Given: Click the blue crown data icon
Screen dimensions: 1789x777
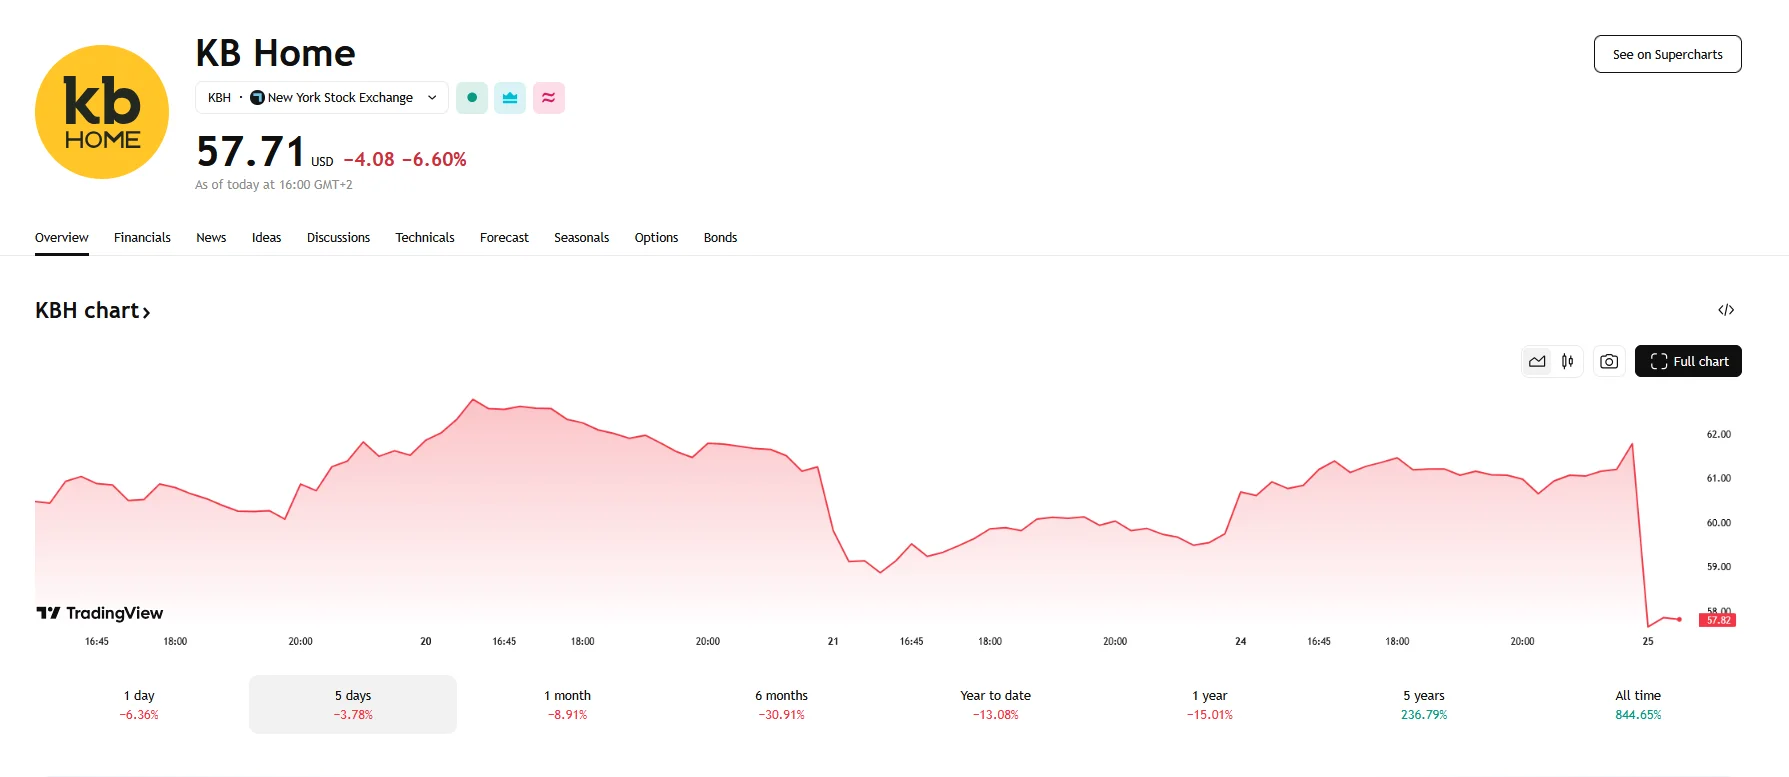Looking at the screenshot, I should [x=510, y=98].
